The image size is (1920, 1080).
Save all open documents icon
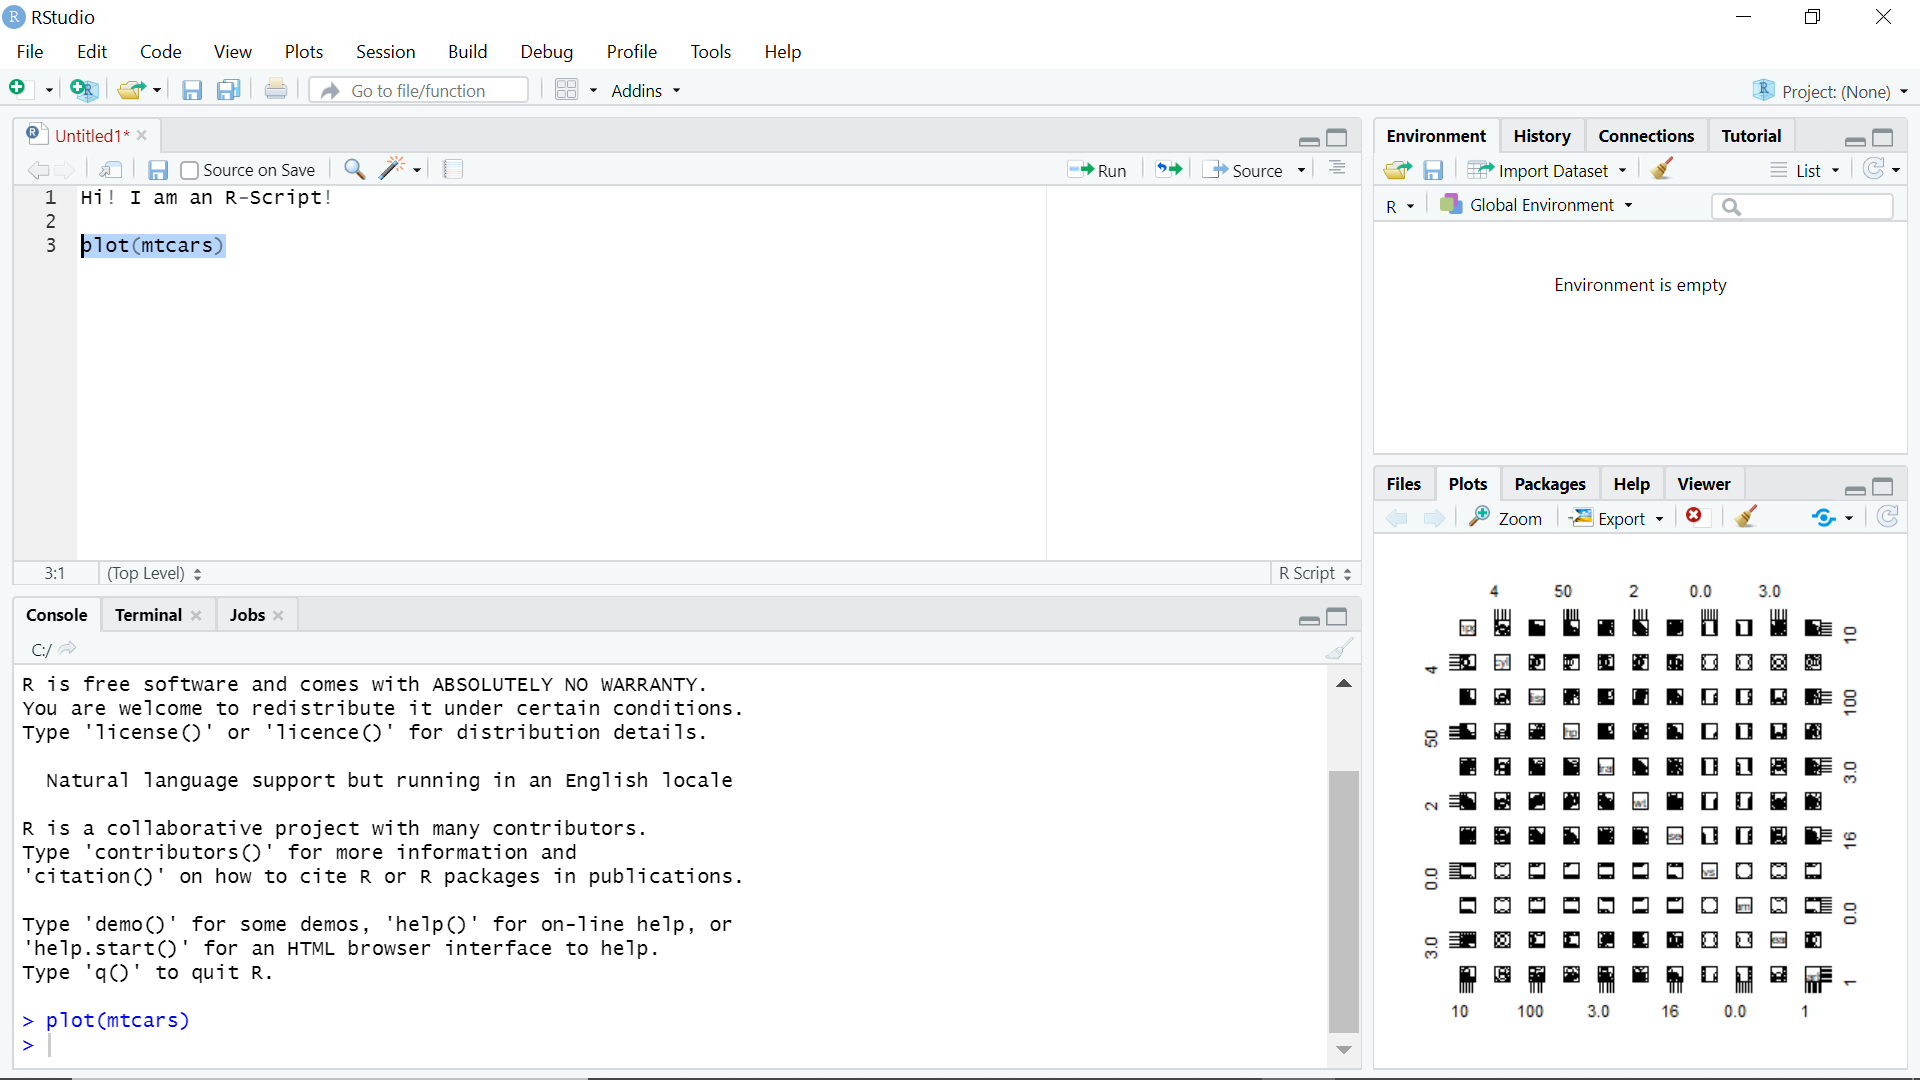(229, 90)
